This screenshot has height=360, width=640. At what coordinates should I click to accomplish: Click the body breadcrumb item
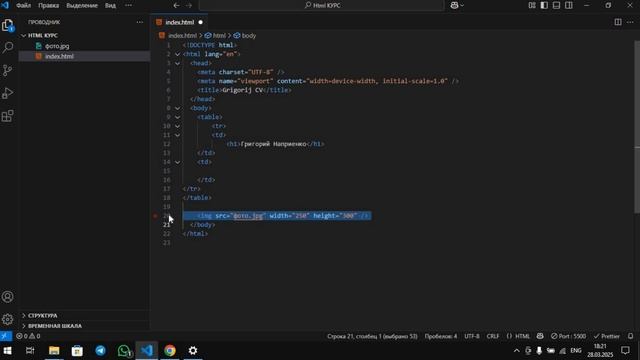tap(245, 36)
